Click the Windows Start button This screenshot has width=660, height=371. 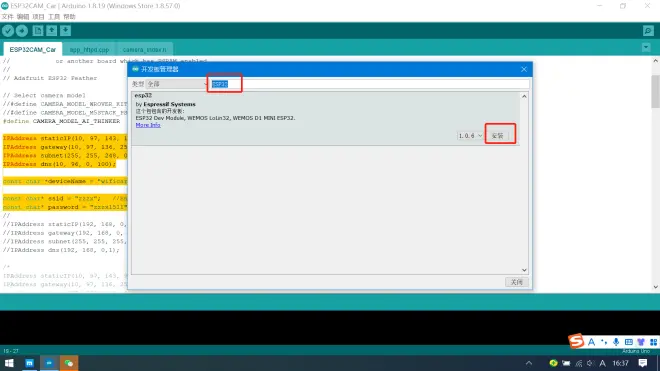pyautogui.click(x=9, y=363)
